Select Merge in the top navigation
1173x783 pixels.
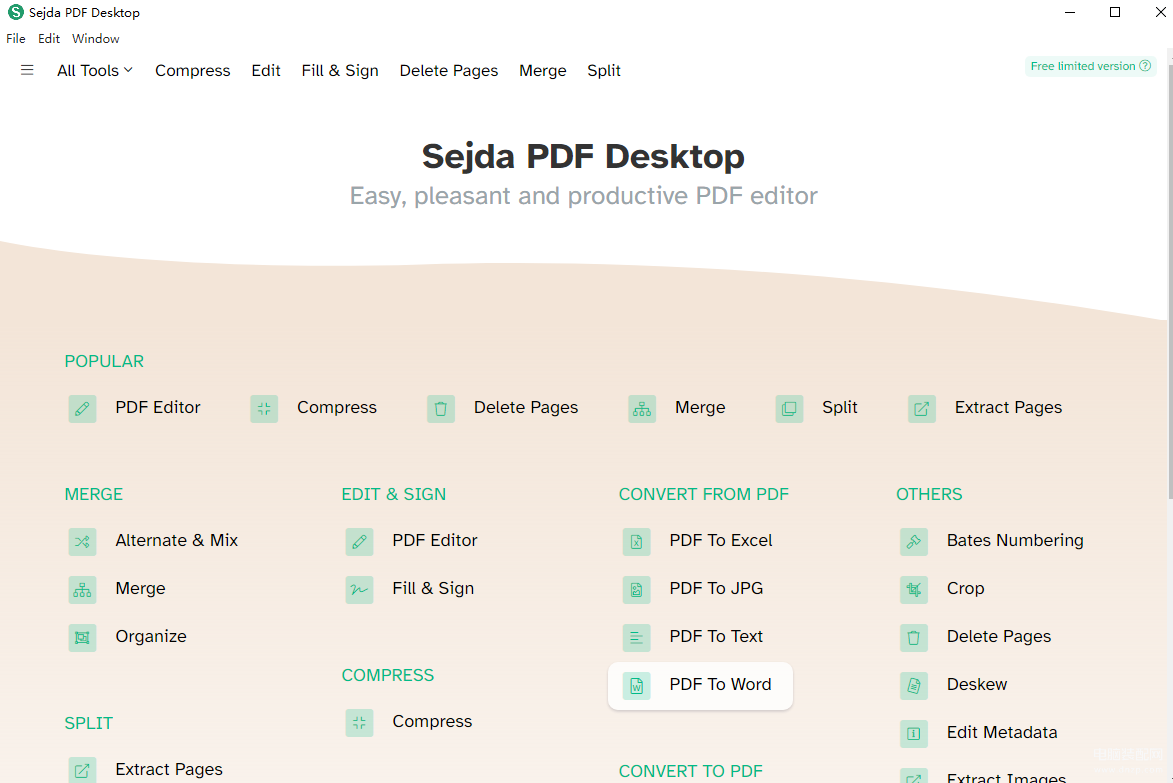coord(542,70)
